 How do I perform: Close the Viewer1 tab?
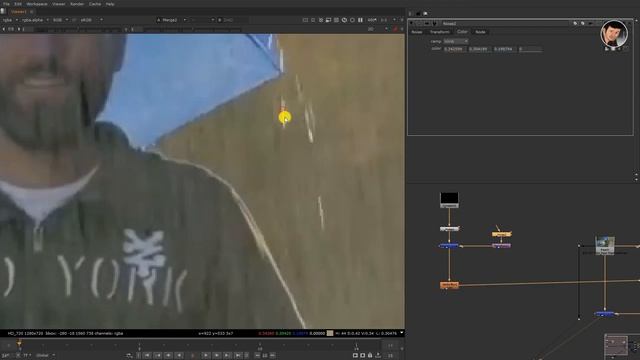(x=31, y=12)
